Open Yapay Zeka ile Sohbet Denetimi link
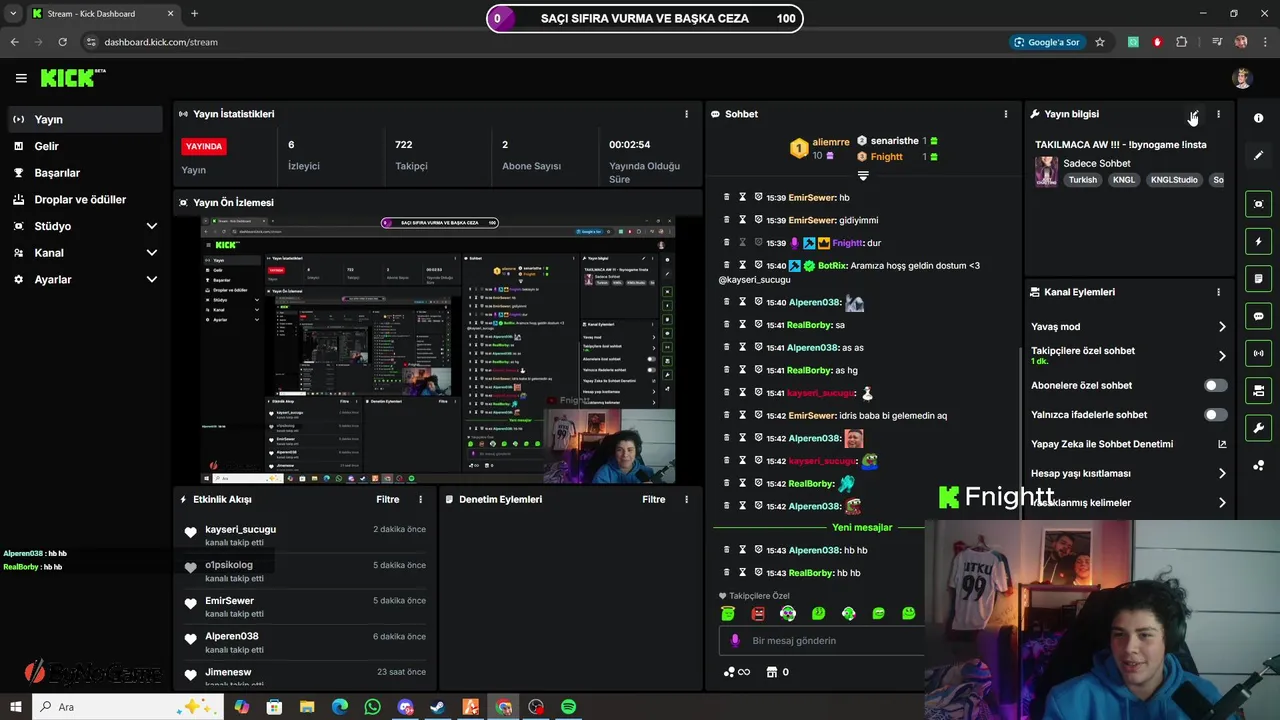 (1129, 444)
